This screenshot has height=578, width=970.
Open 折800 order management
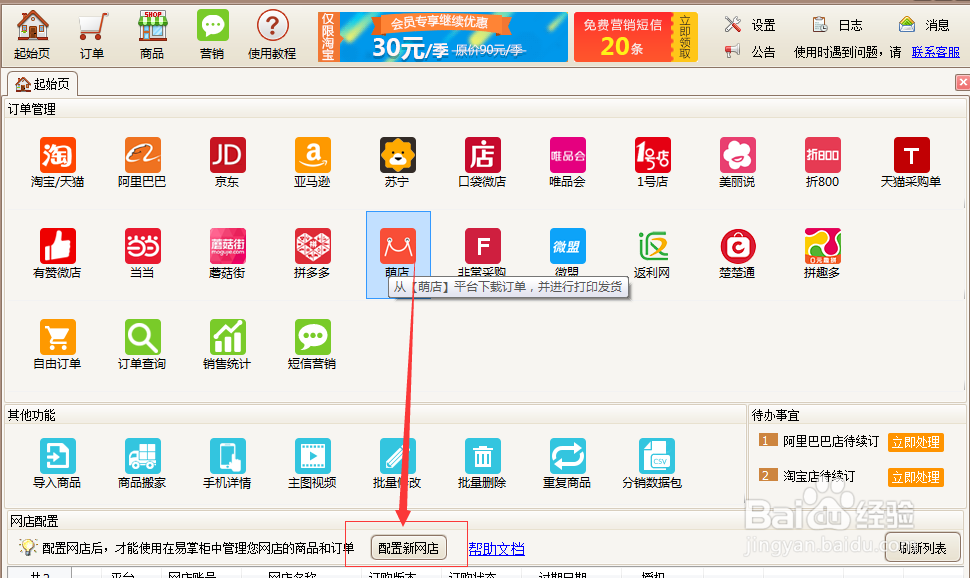click(x=822, y=163)
